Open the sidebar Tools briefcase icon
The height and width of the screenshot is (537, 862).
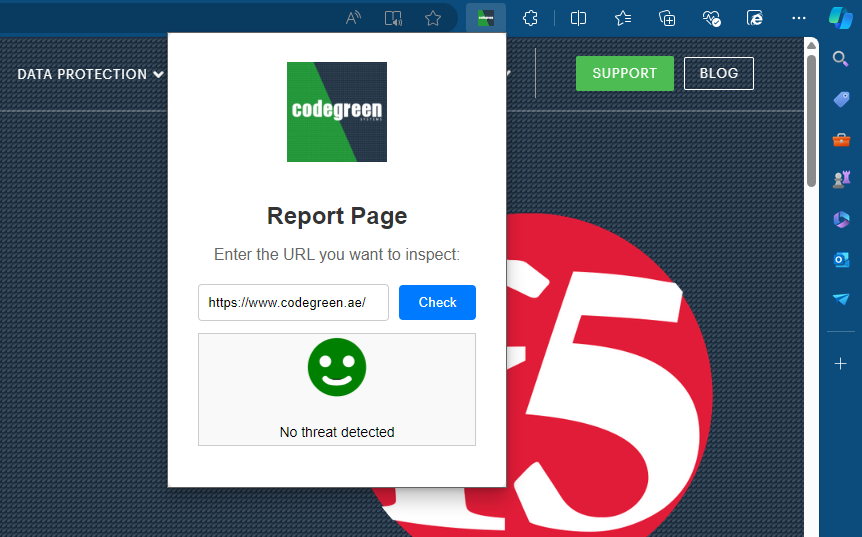(x=841, y=140)
